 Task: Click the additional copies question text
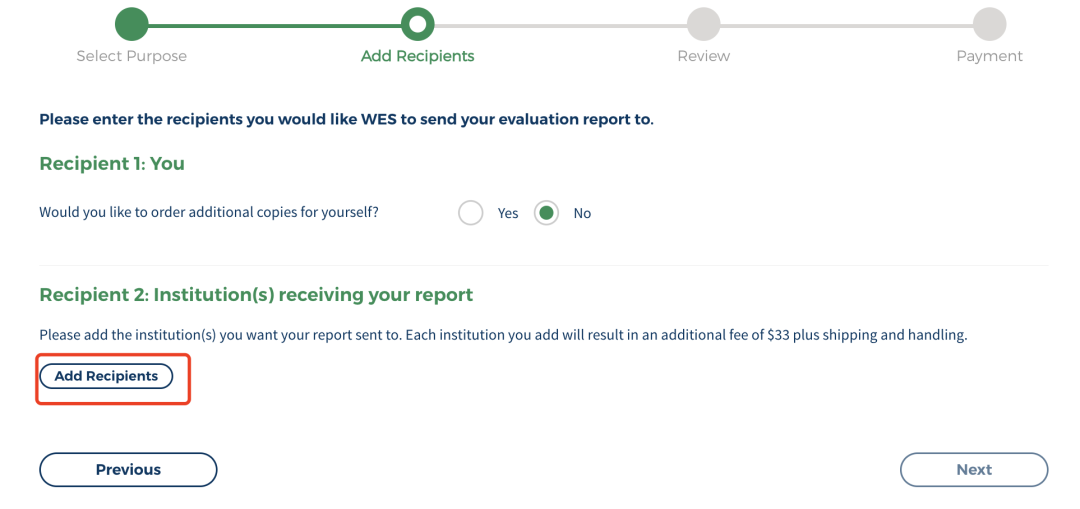click(209, 212)
